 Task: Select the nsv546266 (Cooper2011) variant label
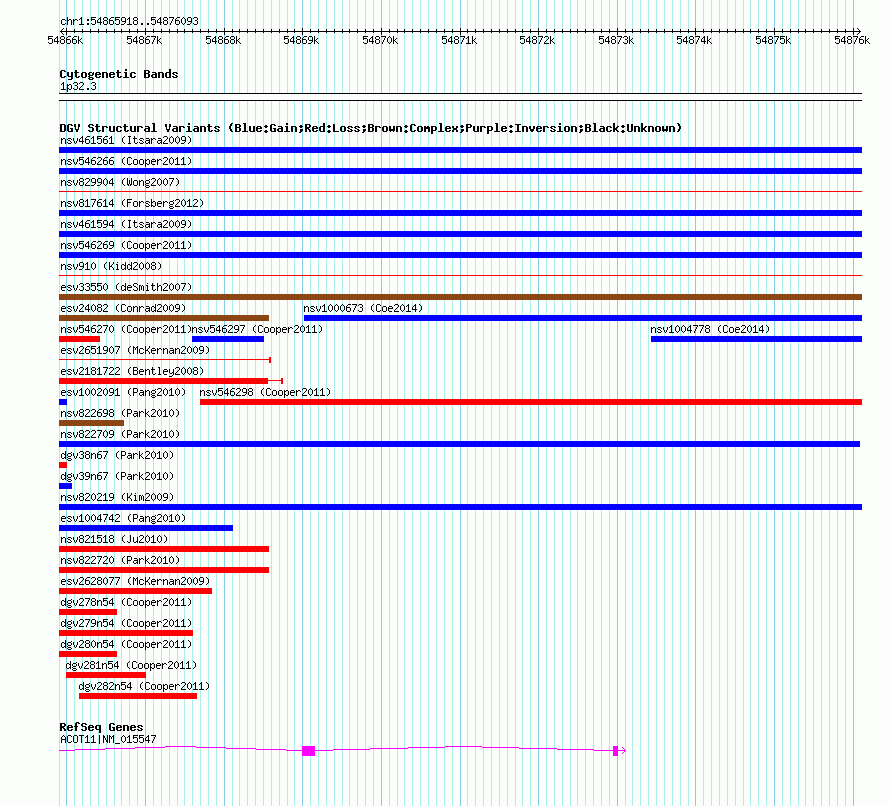tap(126, 161)
